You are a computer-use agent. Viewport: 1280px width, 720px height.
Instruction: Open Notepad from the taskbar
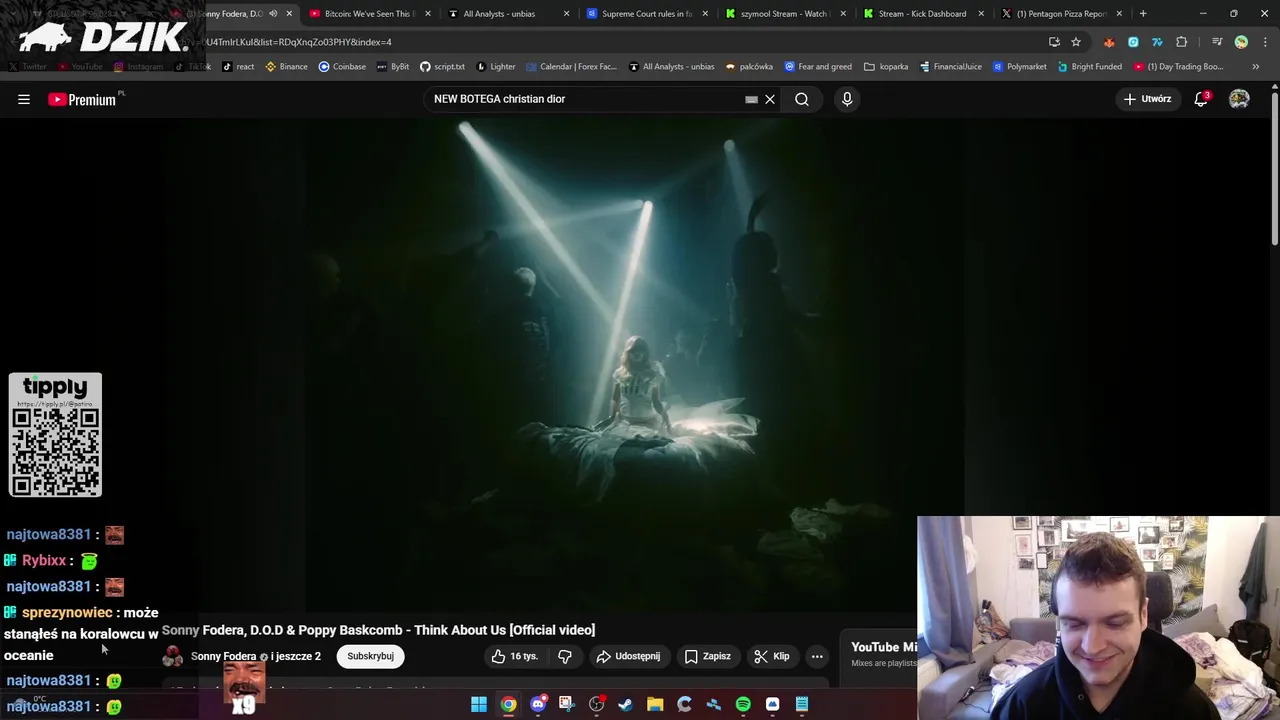(802, 704)
